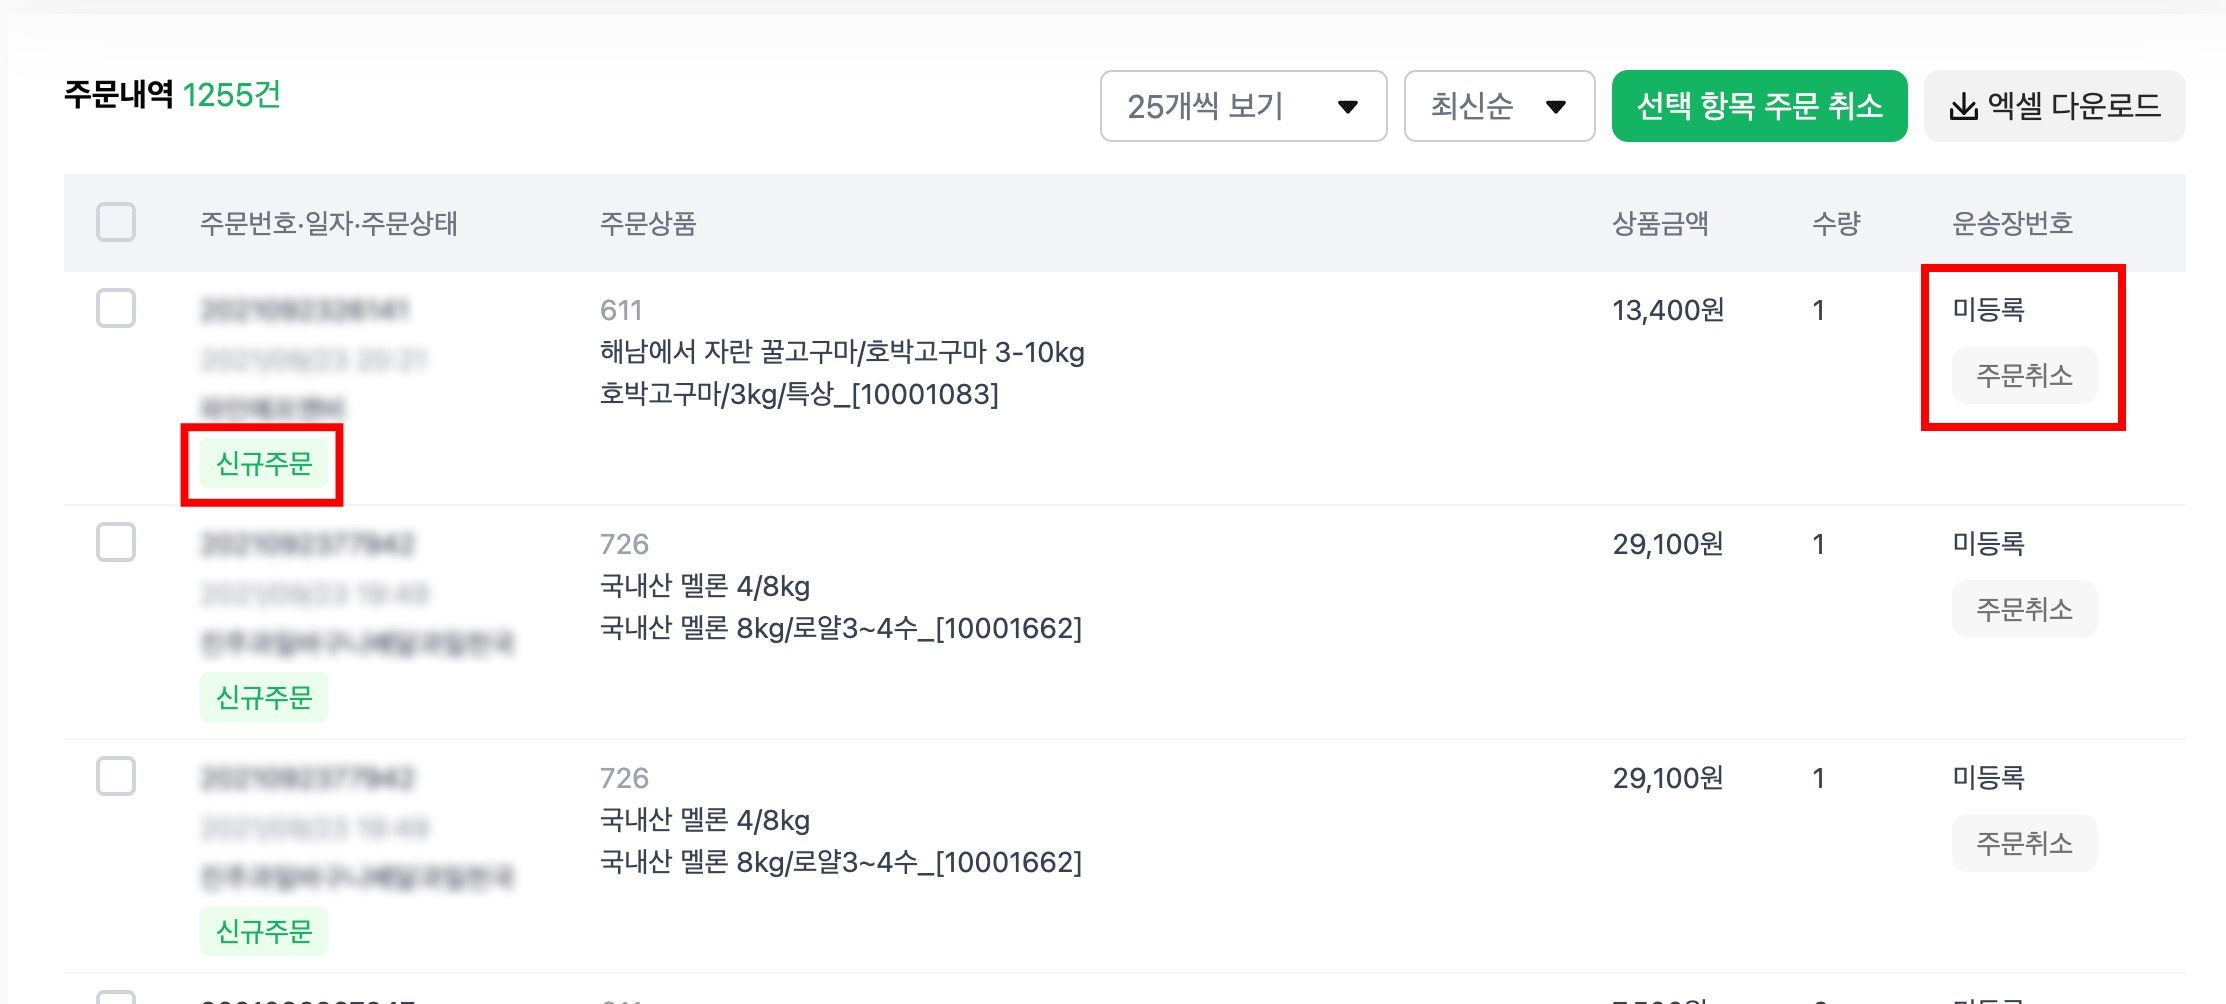This screenshot has height=1004, width=2226.
Task: Open the 25개씩 보기 page size dropdown
Action: 1243,106
